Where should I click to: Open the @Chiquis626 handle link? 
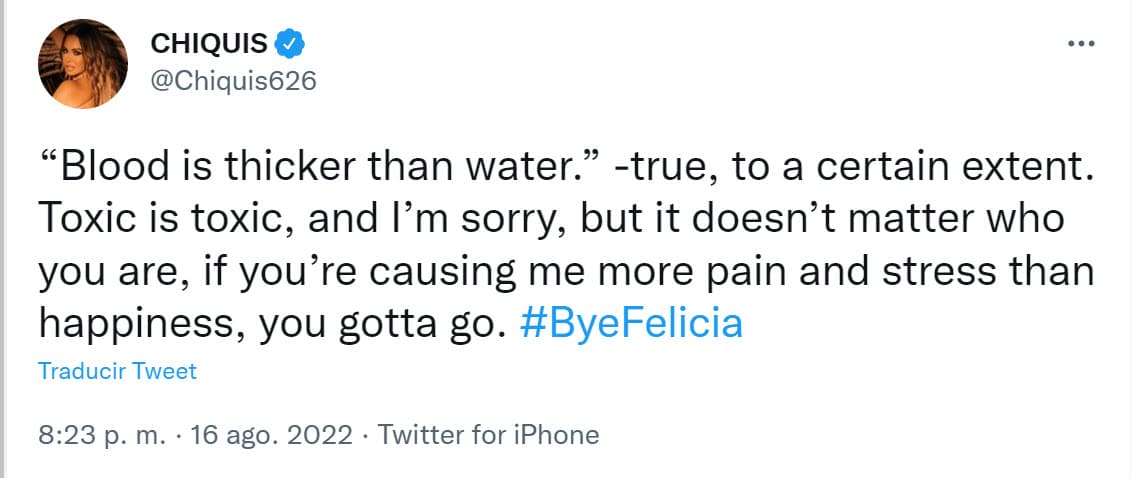233,81
